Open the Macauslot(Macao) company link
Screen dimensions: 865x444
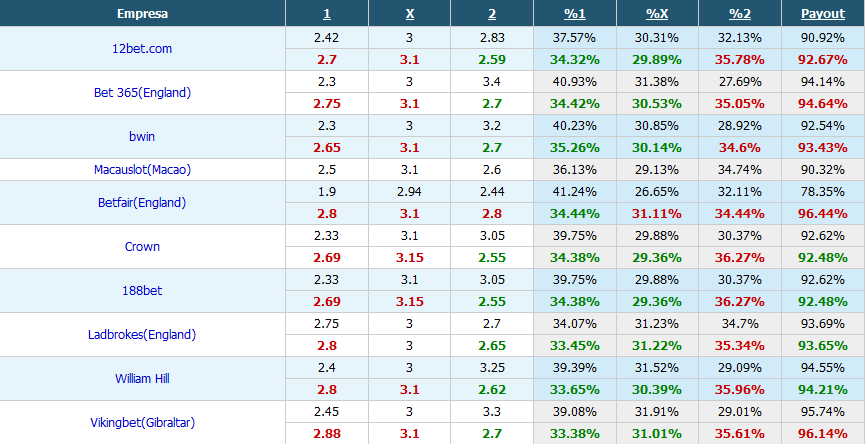(x=142, y=170)
